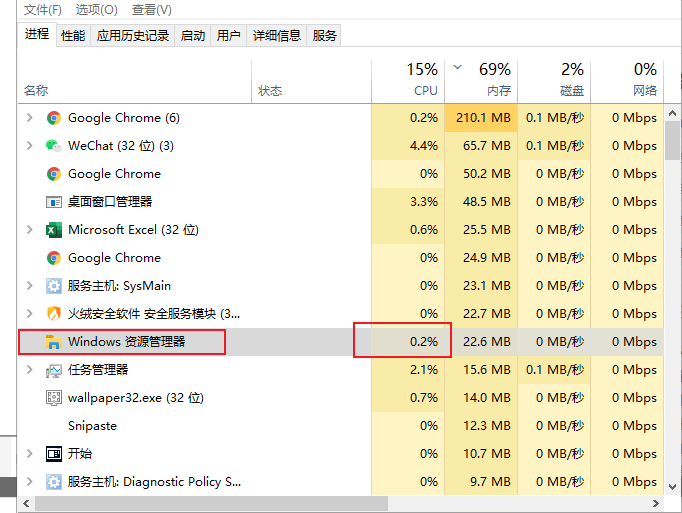Expand the 火绒安全软件 process group

pos(30,313)
